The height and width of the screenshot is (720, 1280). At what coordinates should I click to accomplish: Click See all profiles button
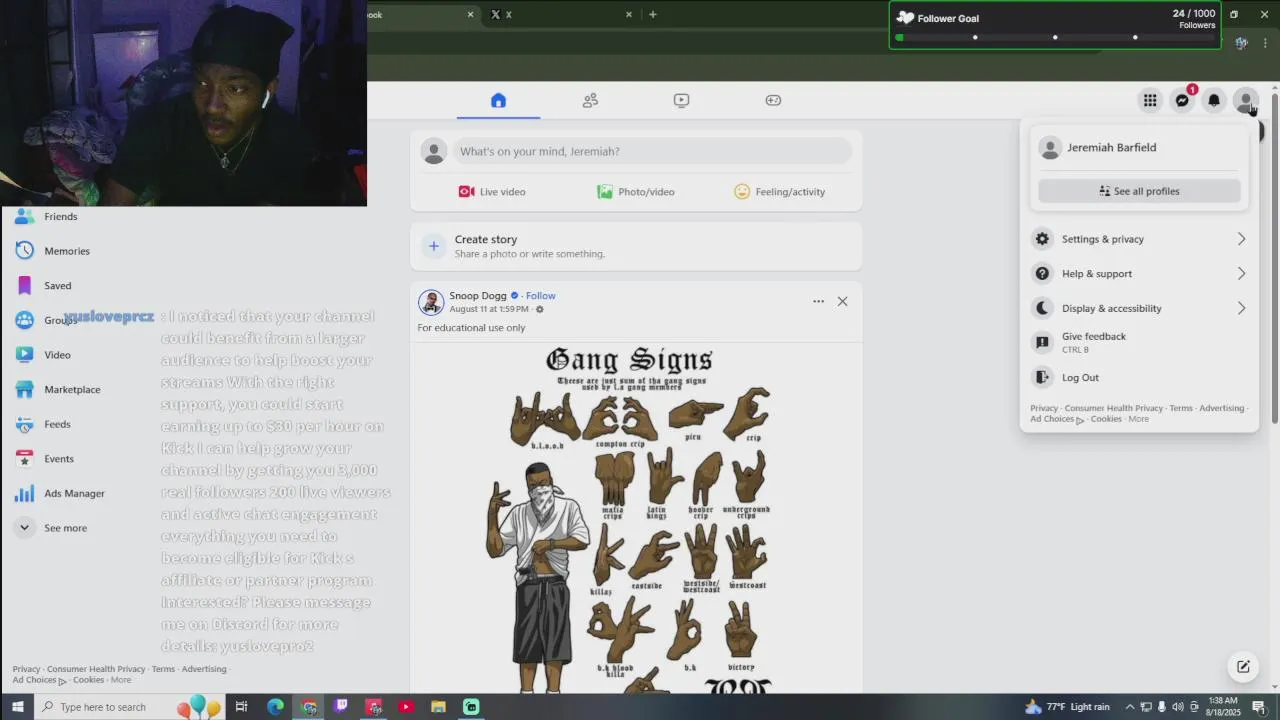1139,191
